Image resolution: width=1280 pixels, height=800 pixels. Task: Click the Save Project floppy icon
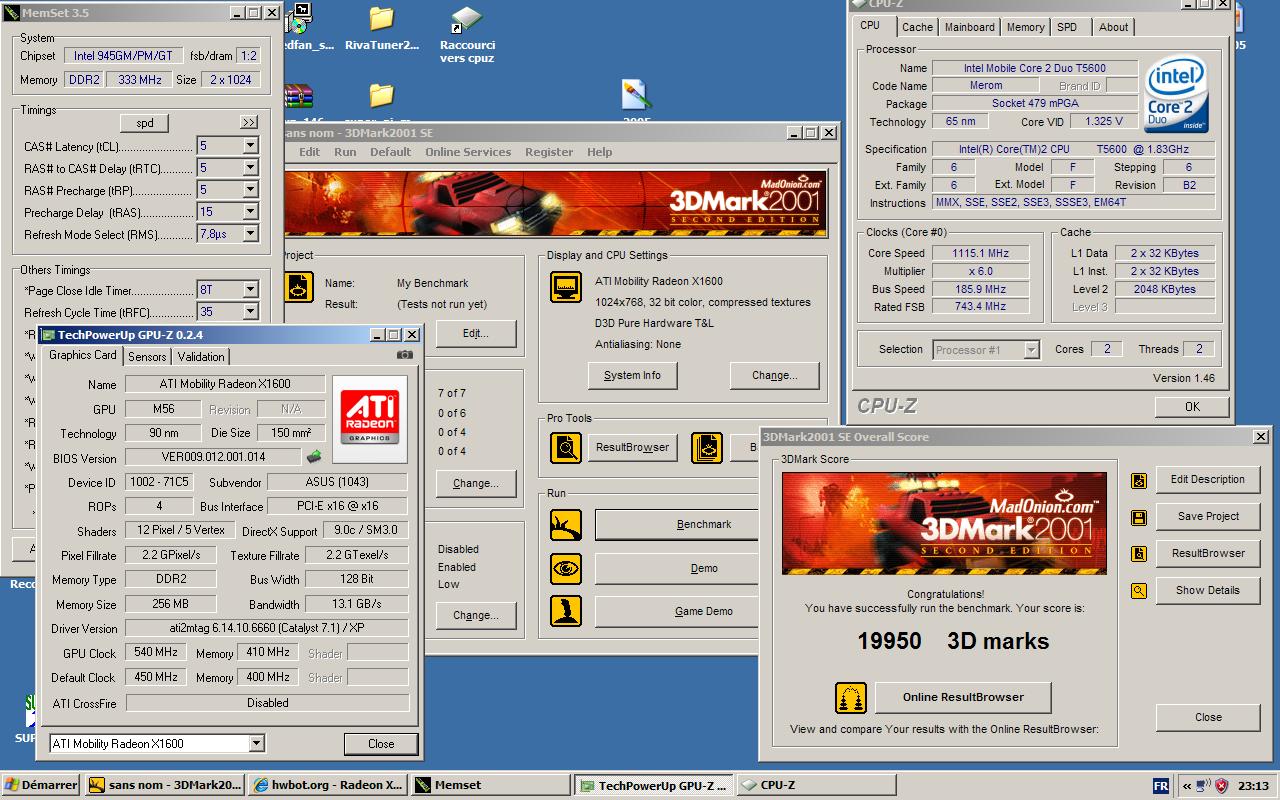pos(1139,517)
